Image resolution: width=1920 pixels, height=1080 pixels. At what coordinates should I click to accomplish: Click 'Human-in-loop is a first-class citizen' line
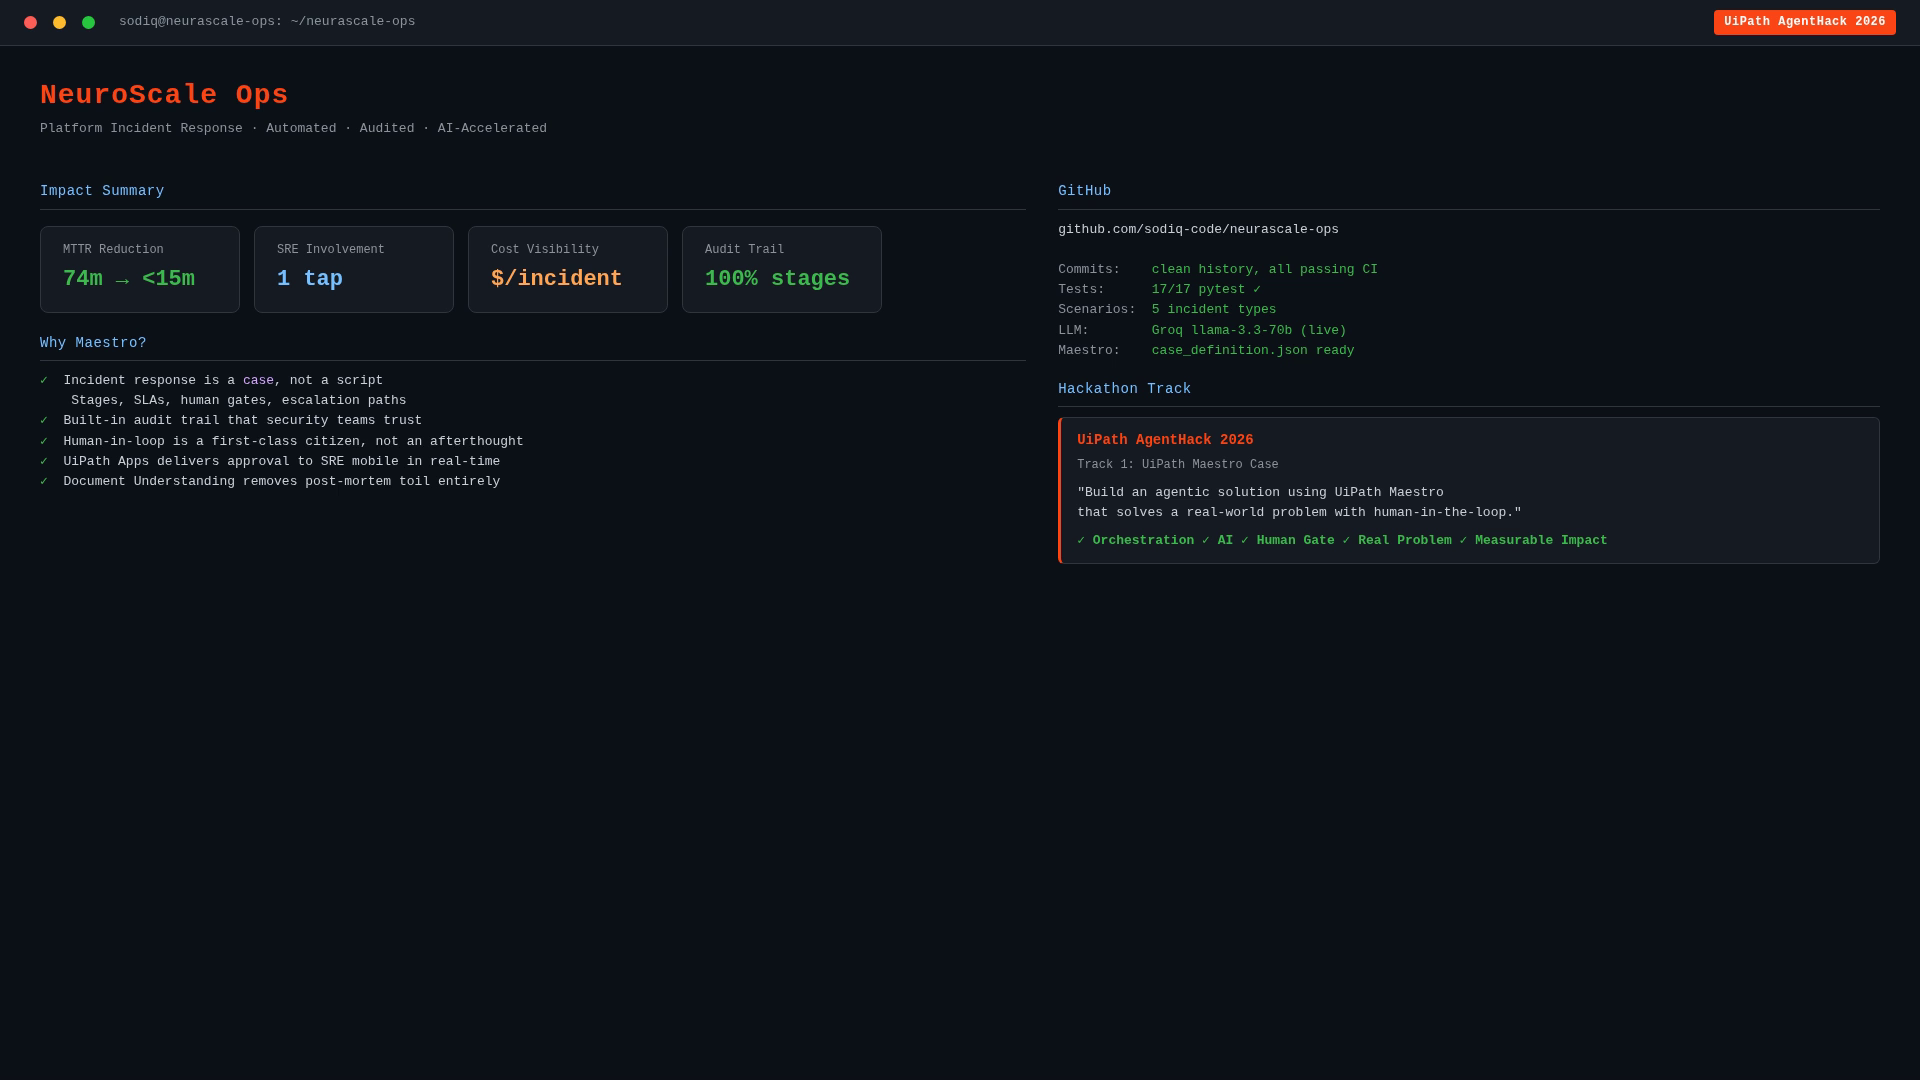(293, 442)
